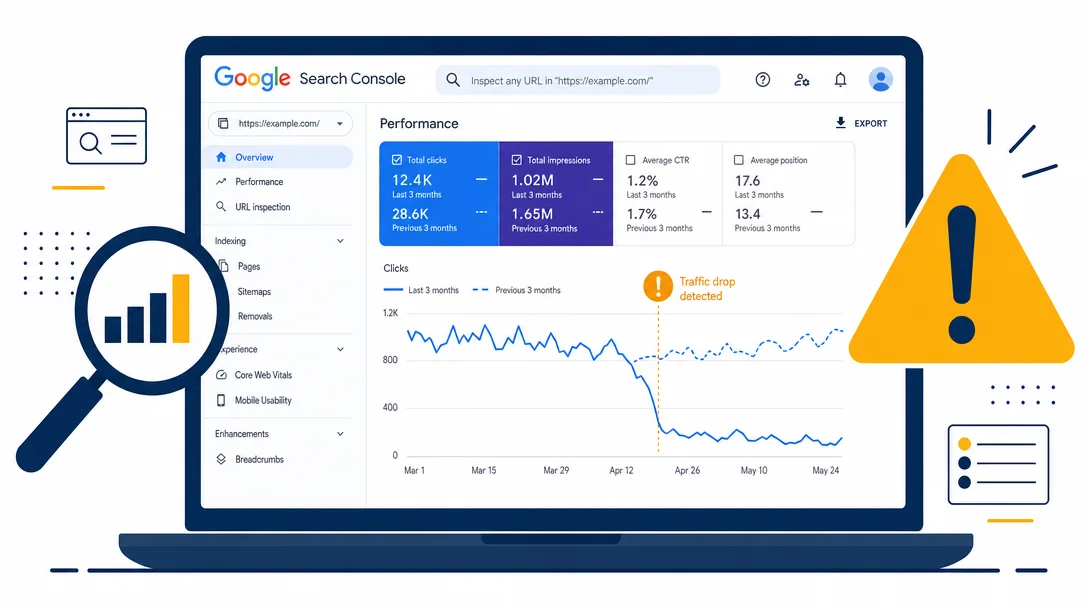Click the 13.4 previous position value
Screen dimensions: 1088x608
click(747, 214)
